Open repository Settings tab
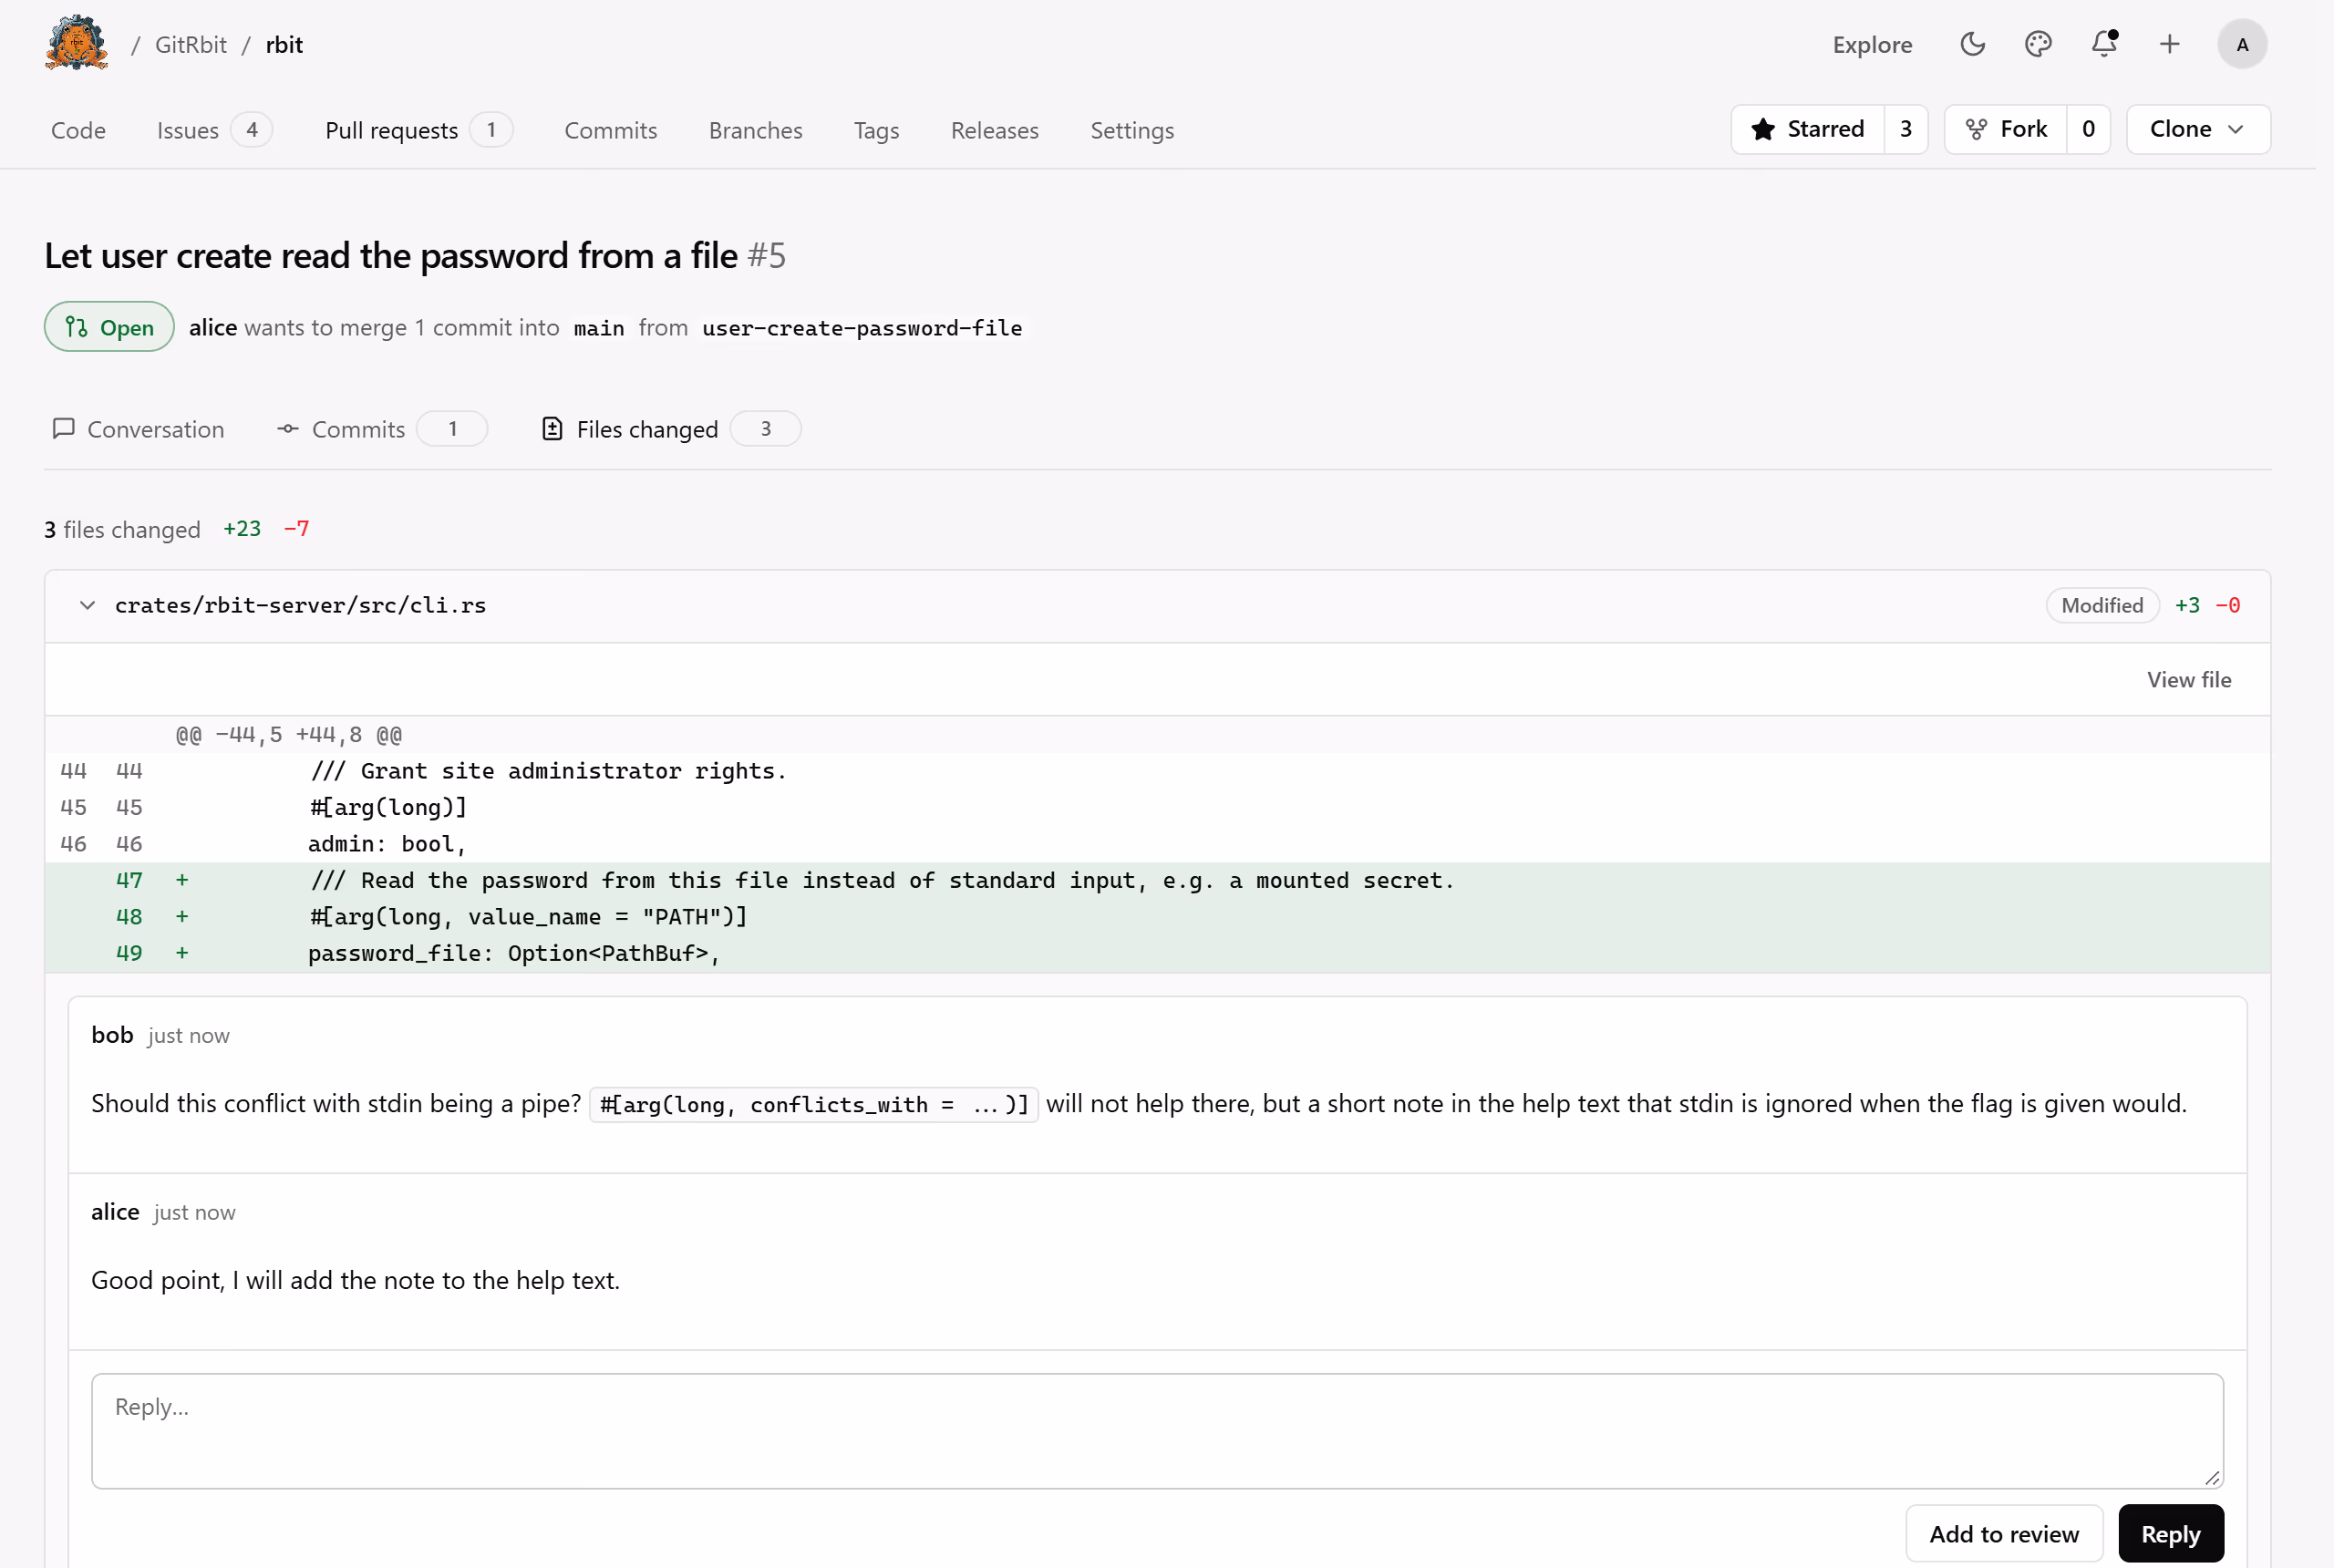 coord(1132,130)
